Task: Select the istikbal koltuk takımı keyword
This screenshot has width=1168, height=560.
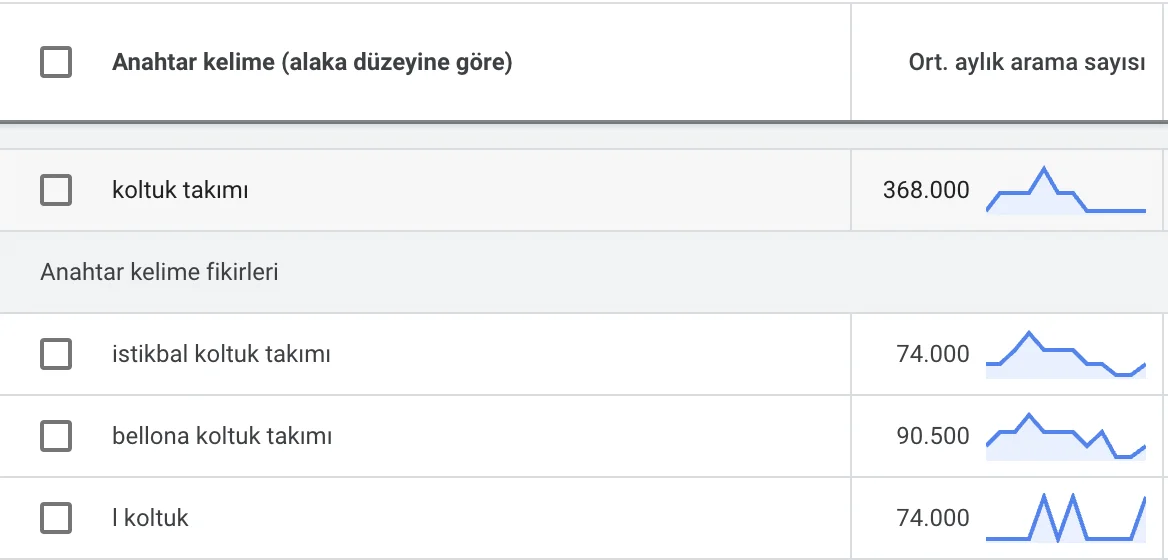Action: pyautogui.click(x=221, y=354)
